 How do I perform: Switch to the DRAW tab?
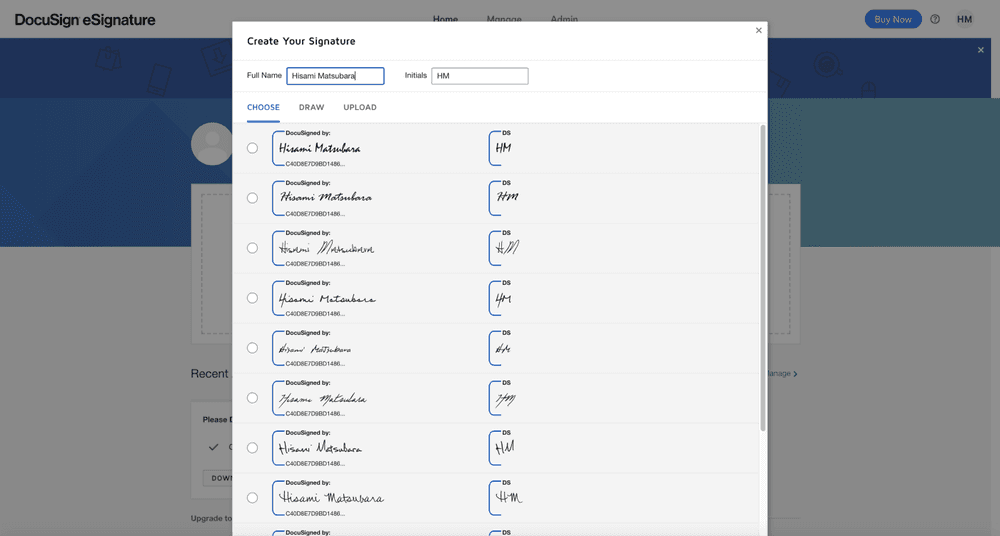pos(311,107)
